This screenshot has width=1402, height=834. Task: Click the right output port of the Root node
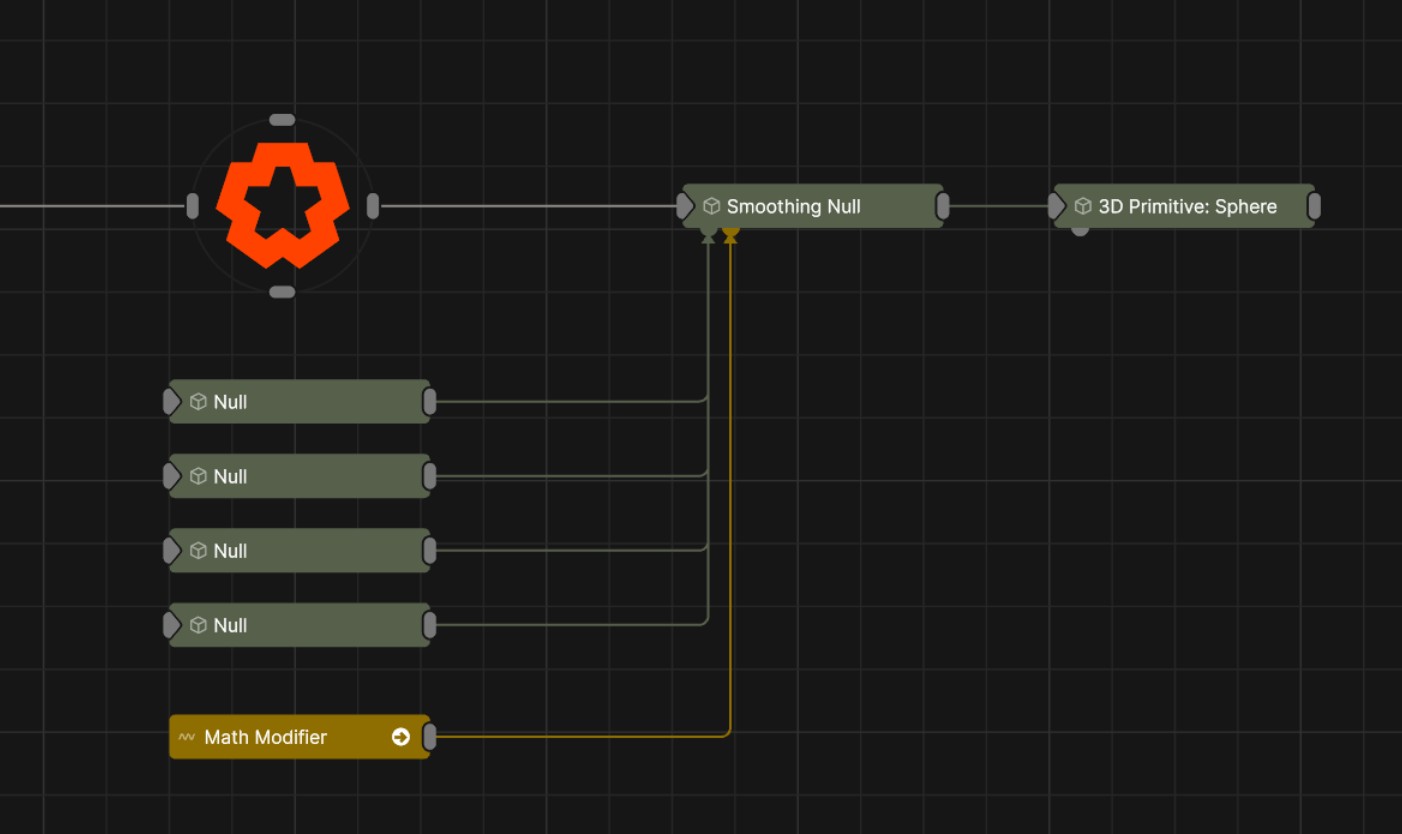[x=373, y=206]
